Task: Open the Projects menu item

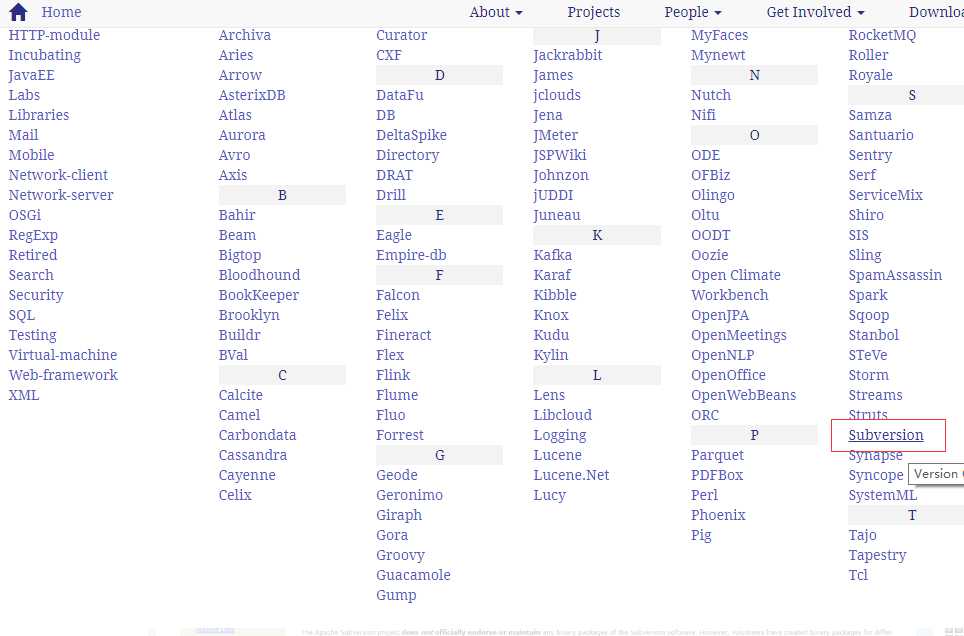Action: [x=593, y=12]
